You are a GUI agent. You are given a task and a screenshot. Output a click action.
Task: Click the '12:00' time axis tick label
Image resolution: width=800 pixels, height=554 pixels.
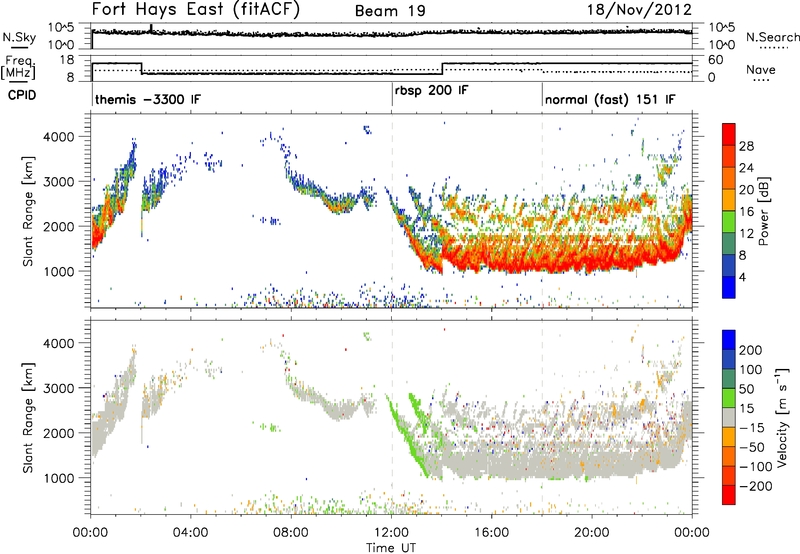391,532
